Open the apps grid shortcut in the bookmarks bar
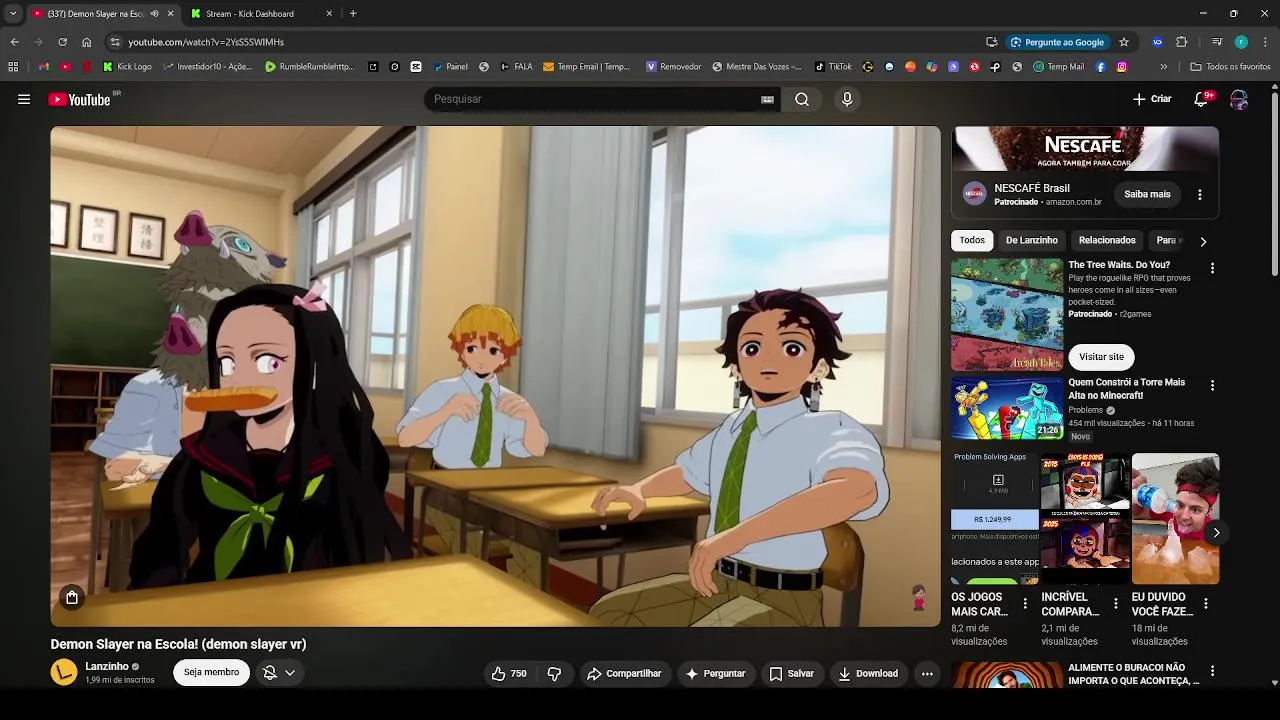This screenshot has width=1280, height=720. coord(13,67)
